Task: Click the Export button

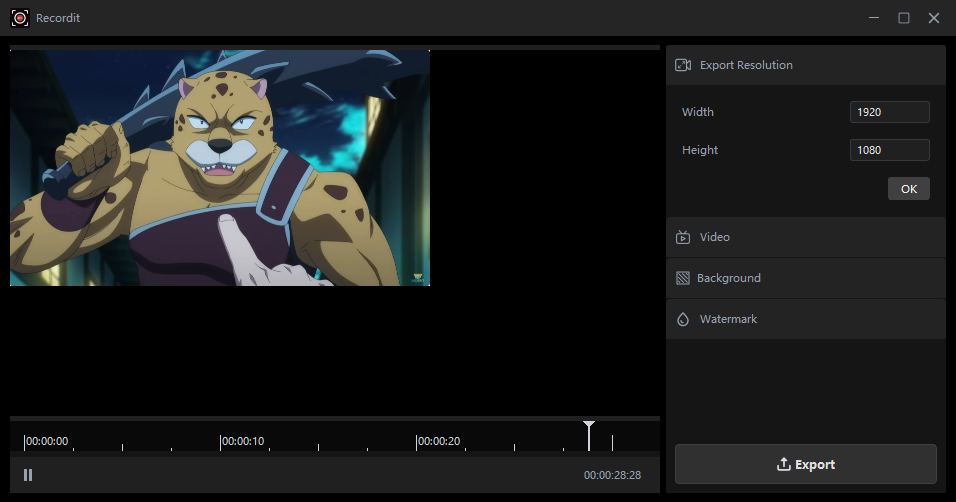Action: tap(805, 464)
